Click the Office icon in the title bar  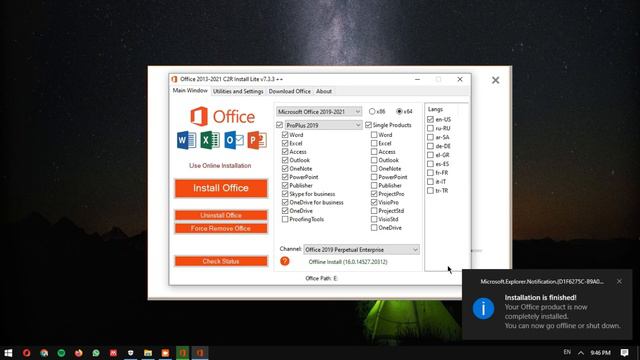(174, 79)
